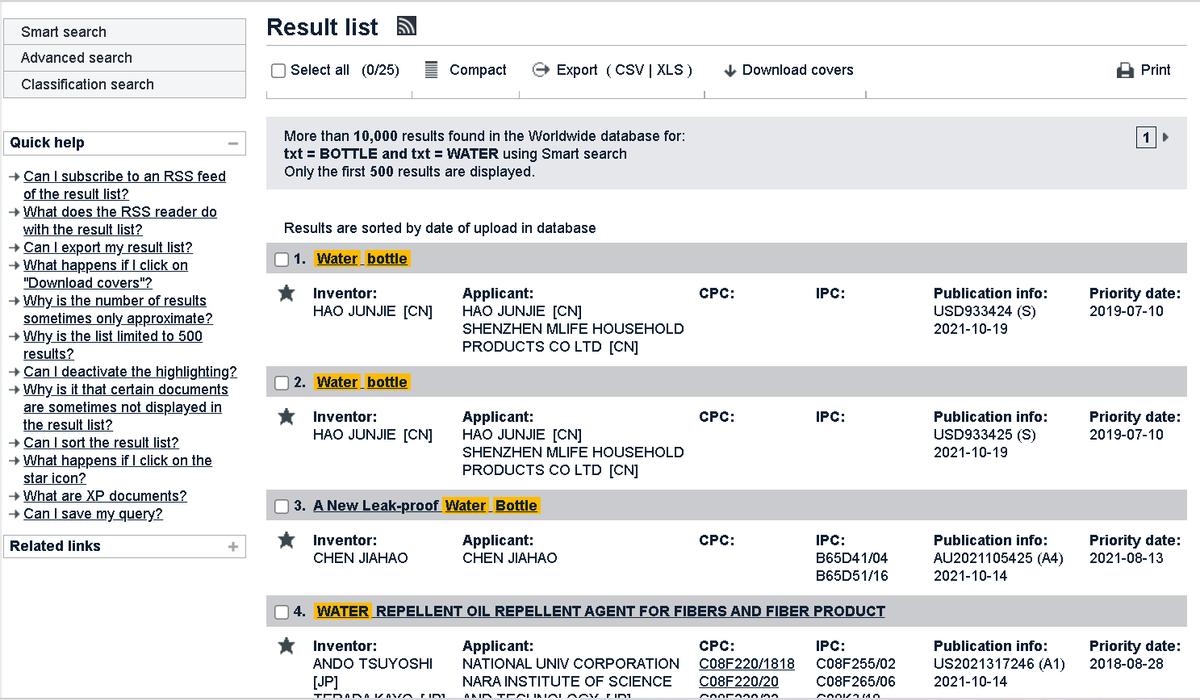
Task: Click the Compact view list icon
Action: click(x=432, y=70)
